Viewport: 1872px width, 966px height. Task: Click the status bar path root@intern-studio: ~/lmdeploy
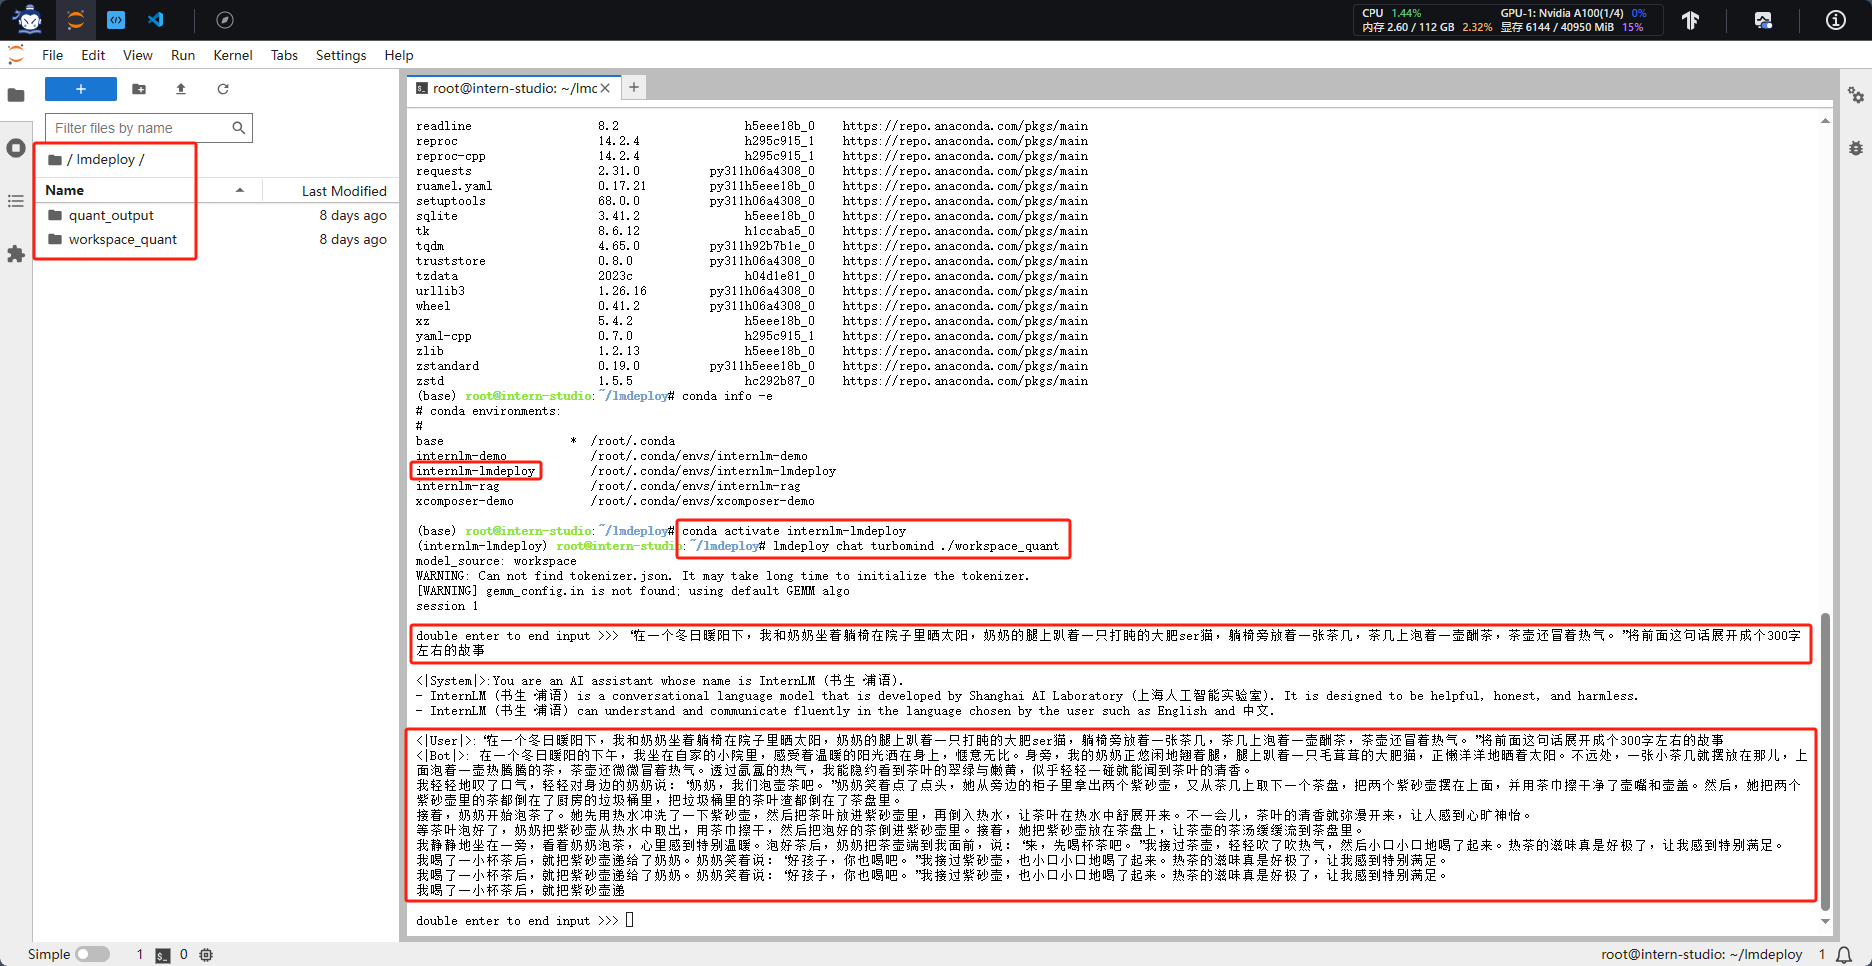(x=1701, y=955)
